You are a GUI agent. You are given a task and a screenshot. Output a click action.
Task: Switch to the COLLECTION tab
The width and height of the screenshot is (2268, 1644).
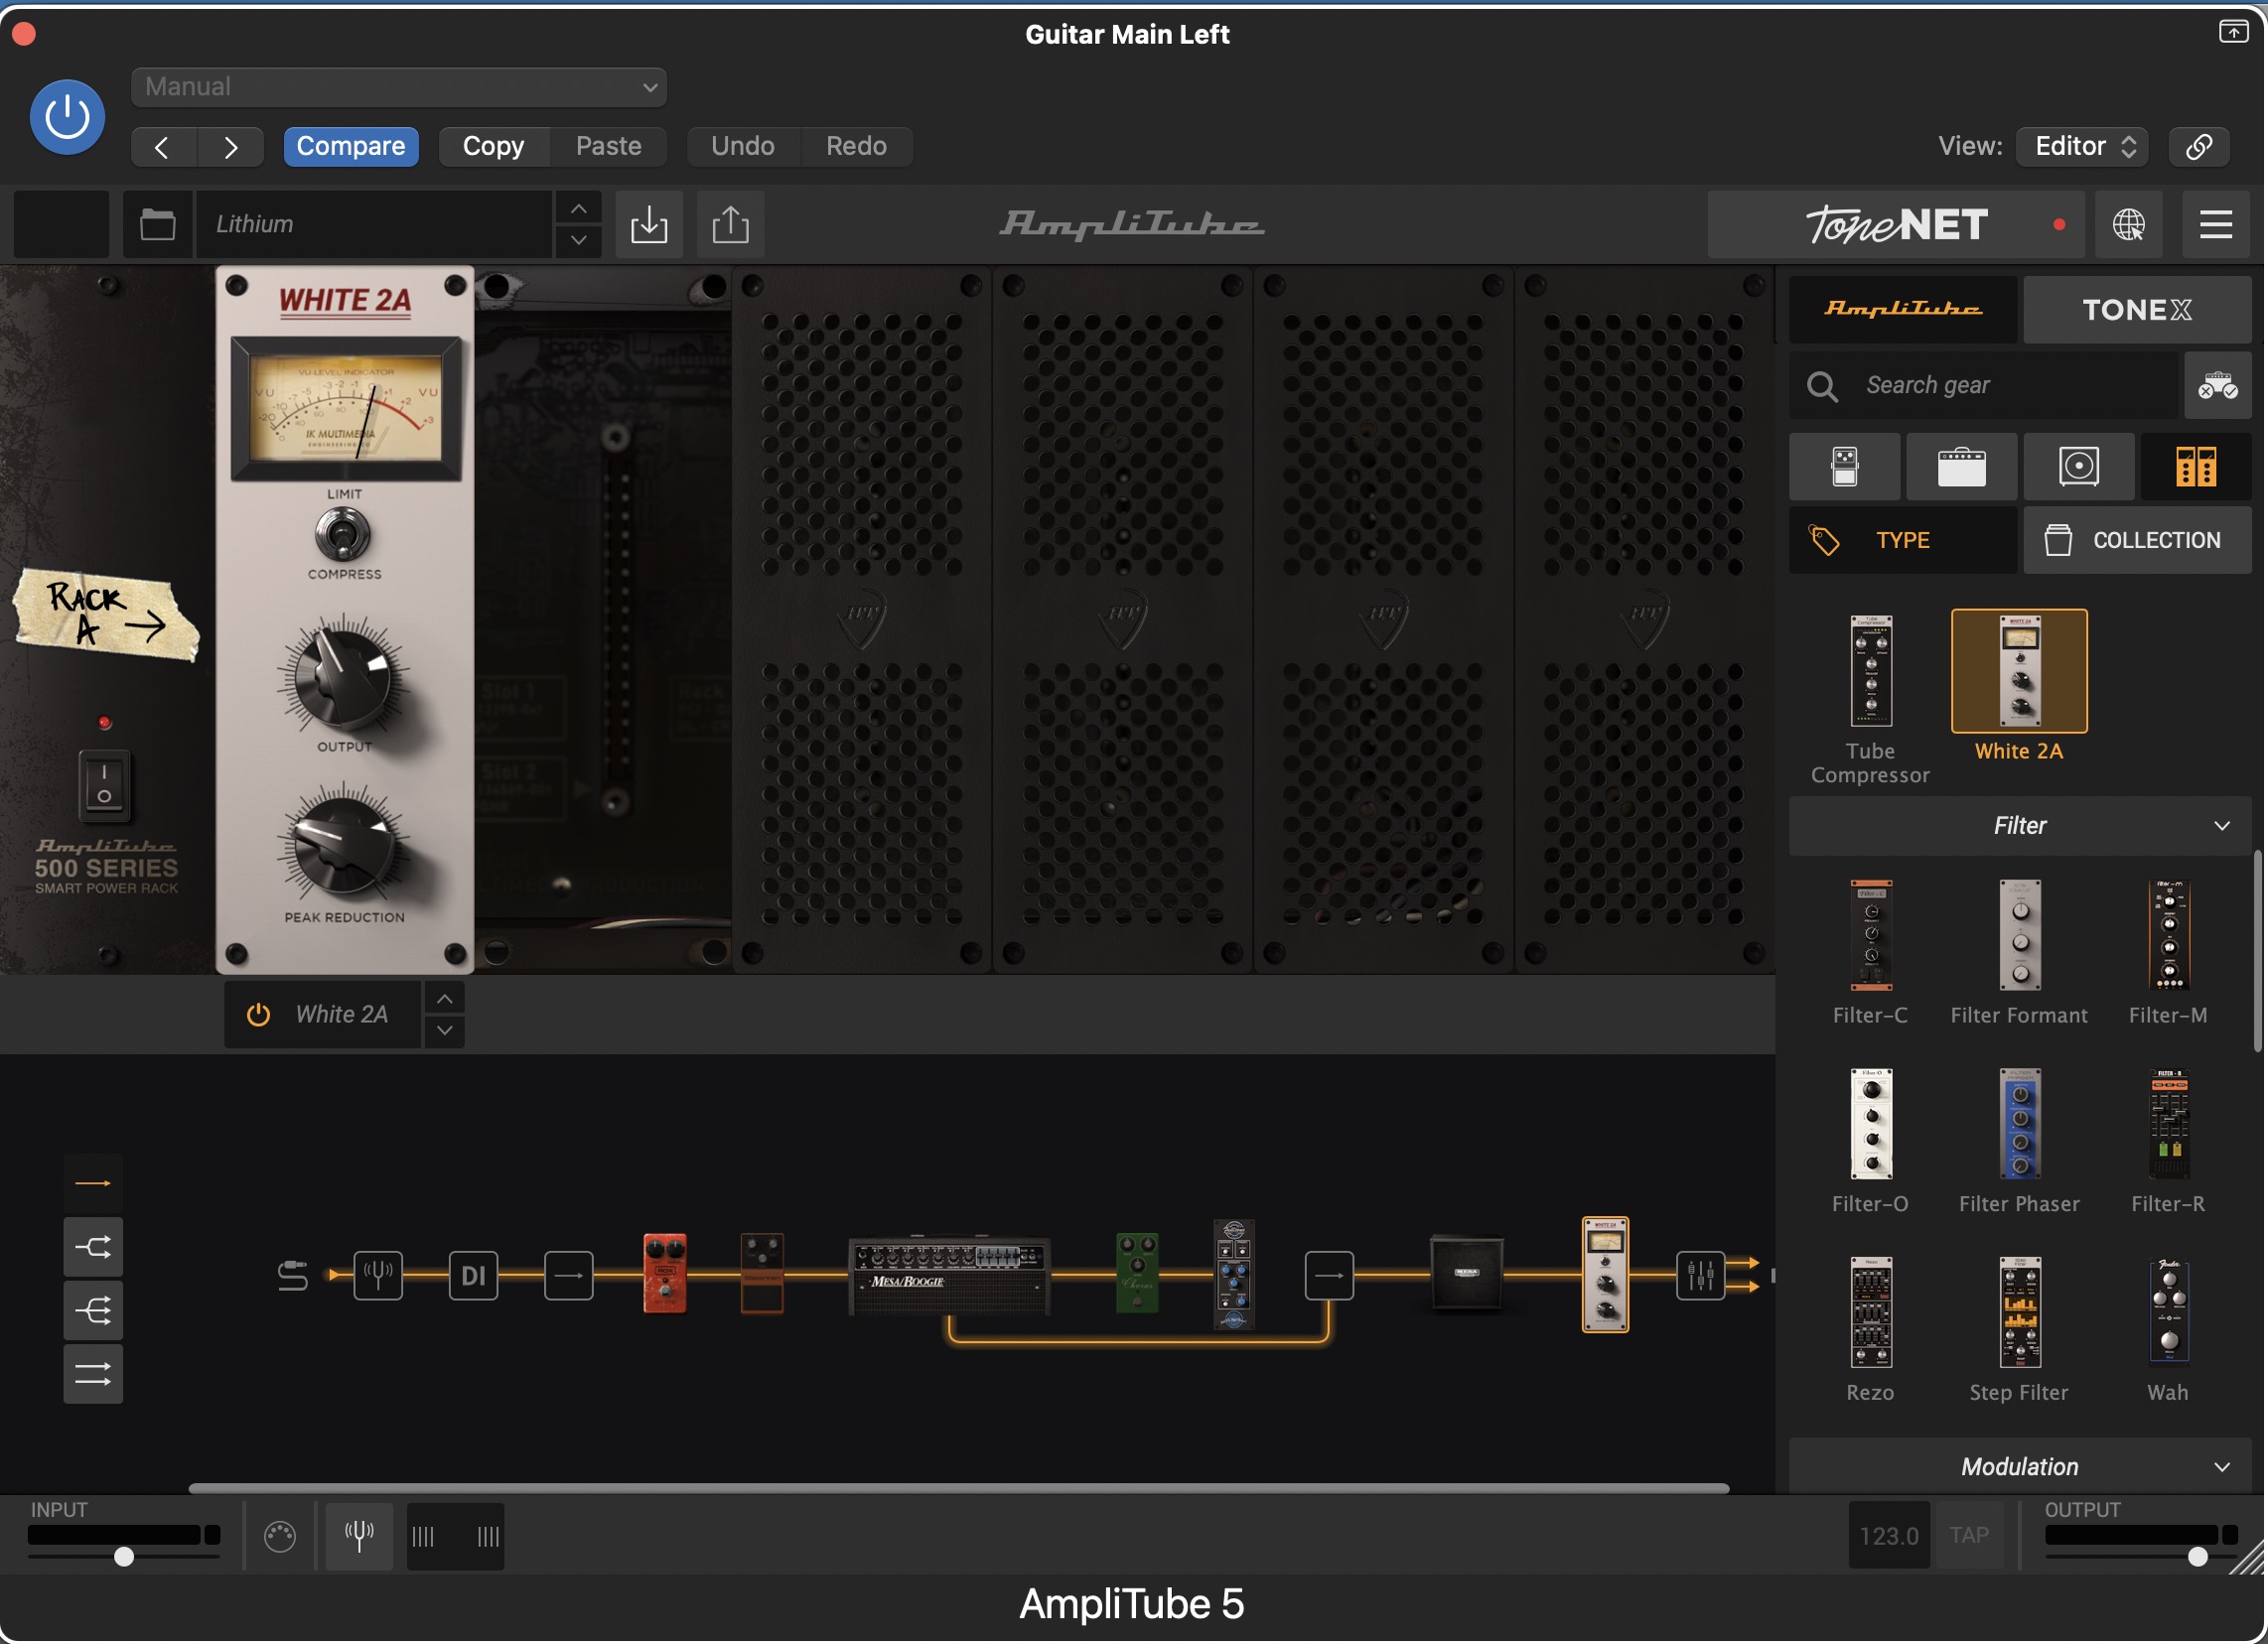coord(2136,540)
